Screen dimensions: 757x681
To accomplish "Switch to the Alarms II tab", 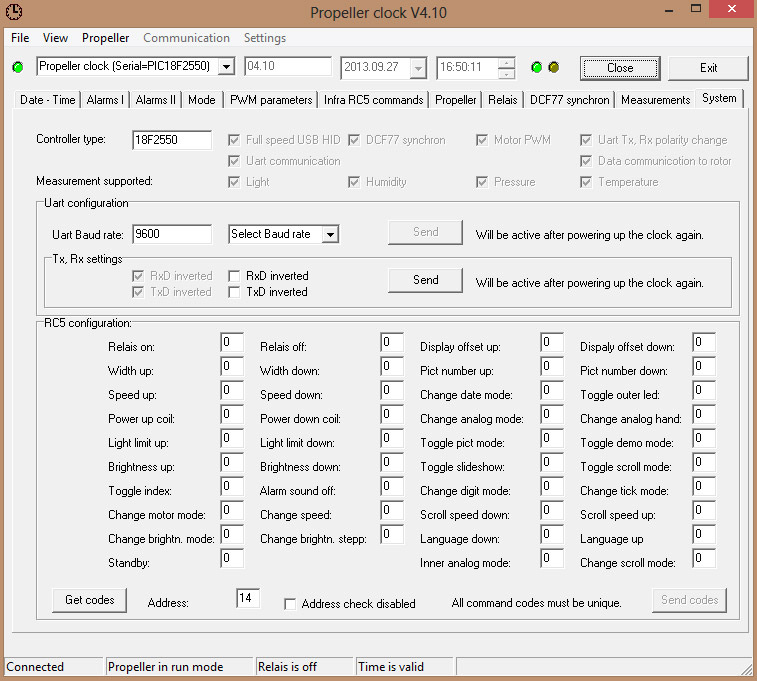I will coord(155,100).
